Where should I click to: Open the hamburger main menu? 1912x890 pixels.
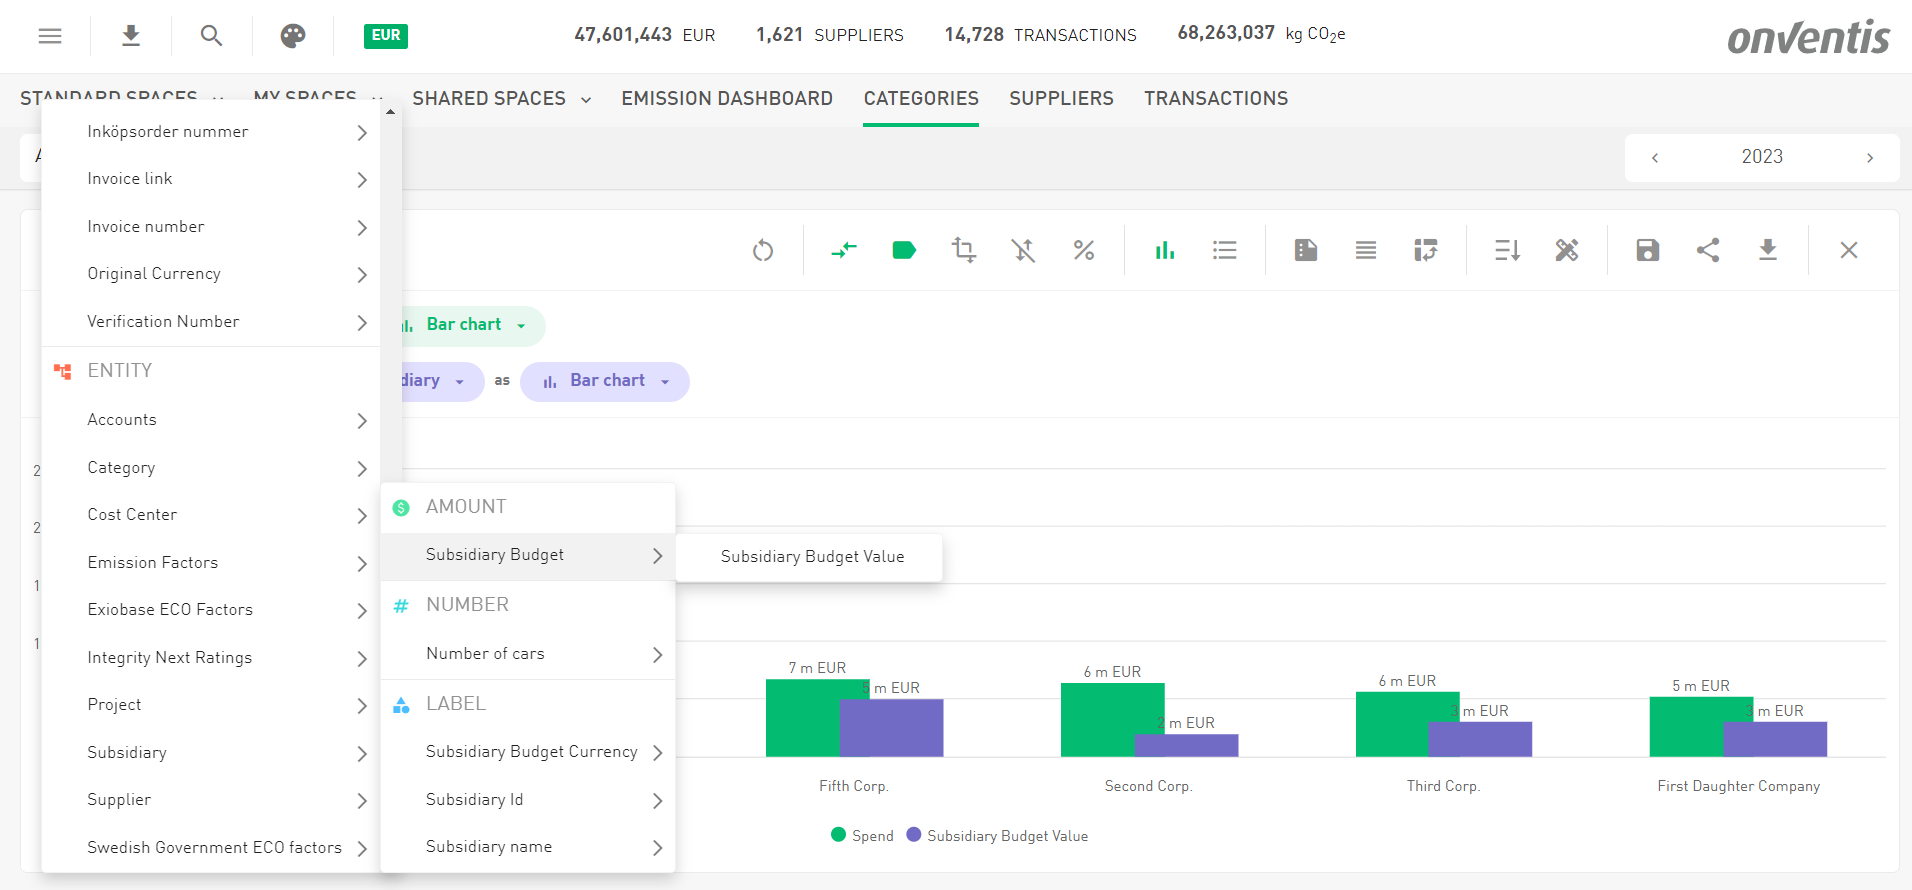tap(50, 36)
